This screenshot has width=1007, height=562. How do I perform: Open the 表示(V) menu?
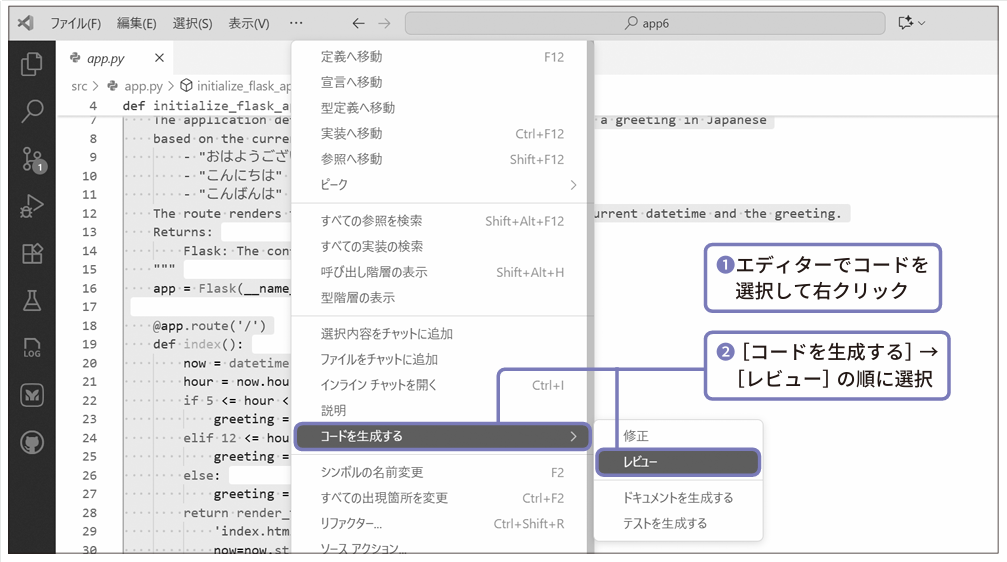[x=249, y=23]
